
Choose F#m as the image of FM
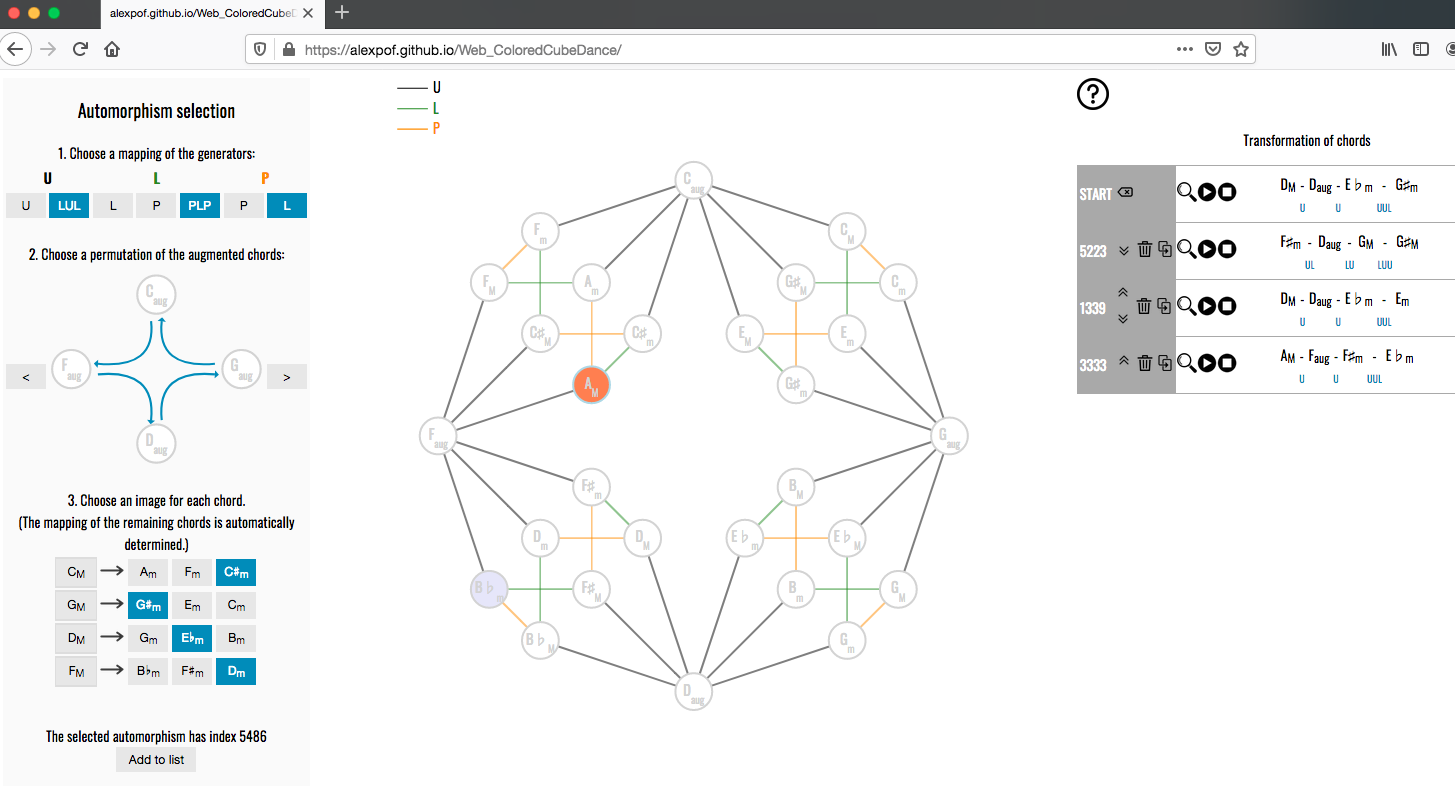pos(192,671)
